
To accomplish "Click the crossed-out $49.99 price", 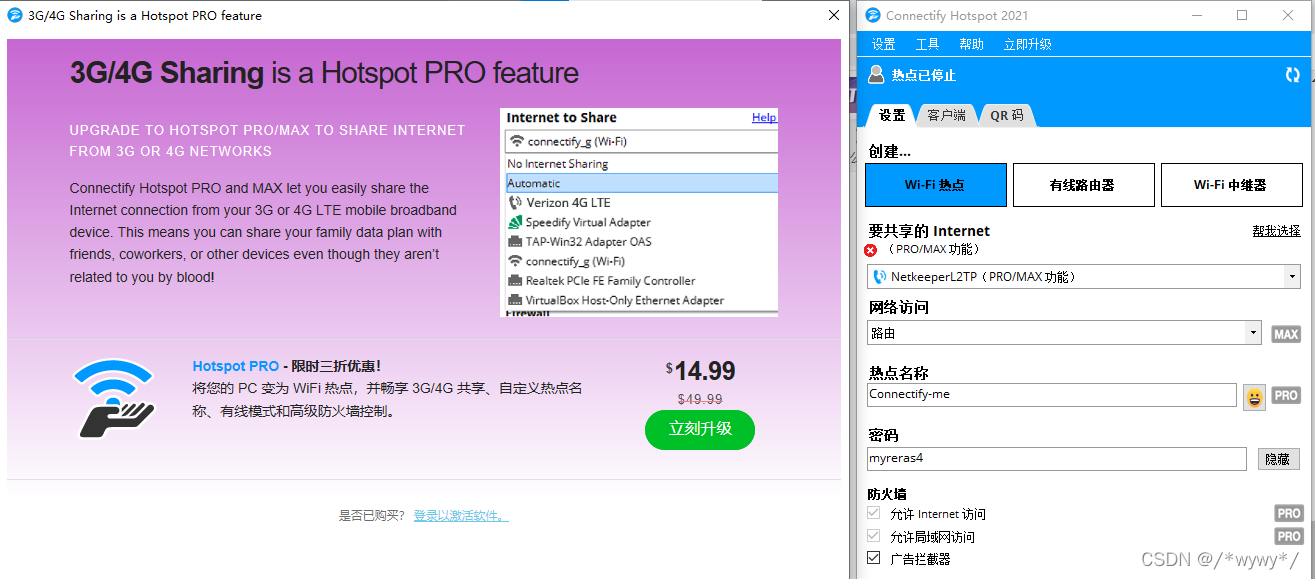I will (x=700, y=399).
